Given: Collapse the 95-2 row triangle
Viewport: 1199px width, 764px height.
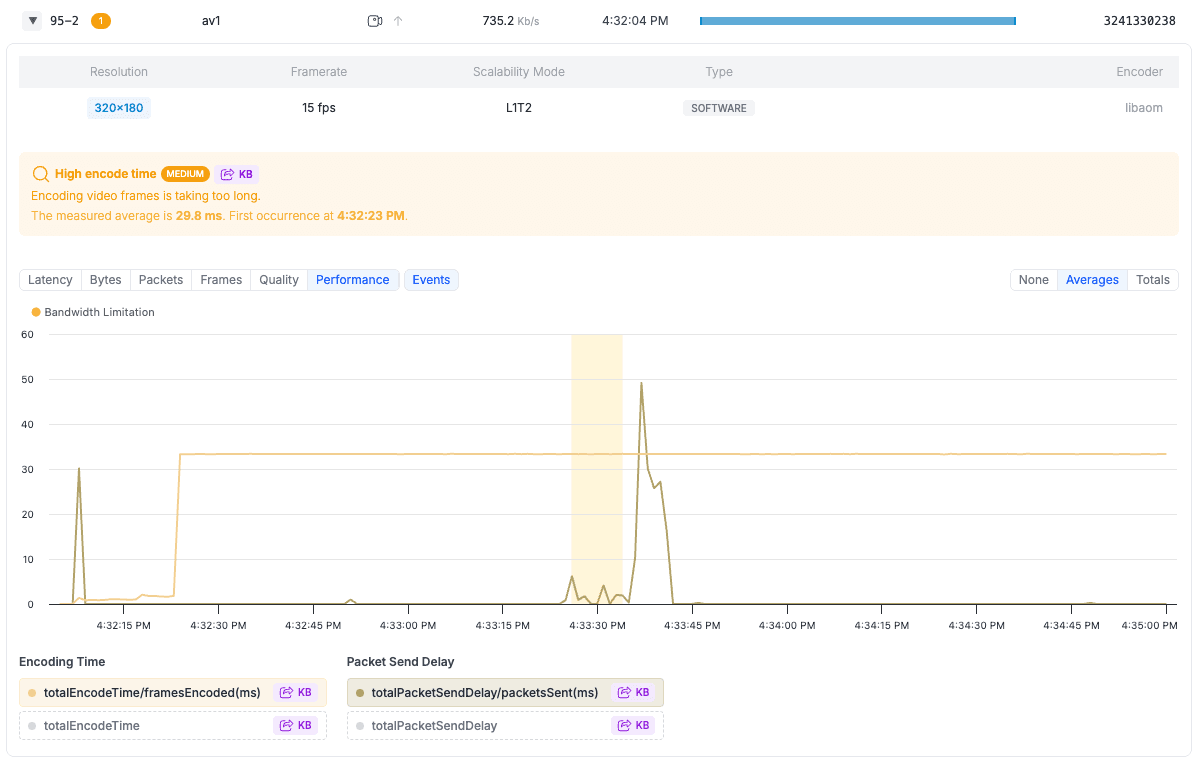Looking at the screenshot, I should pos(32,21).
